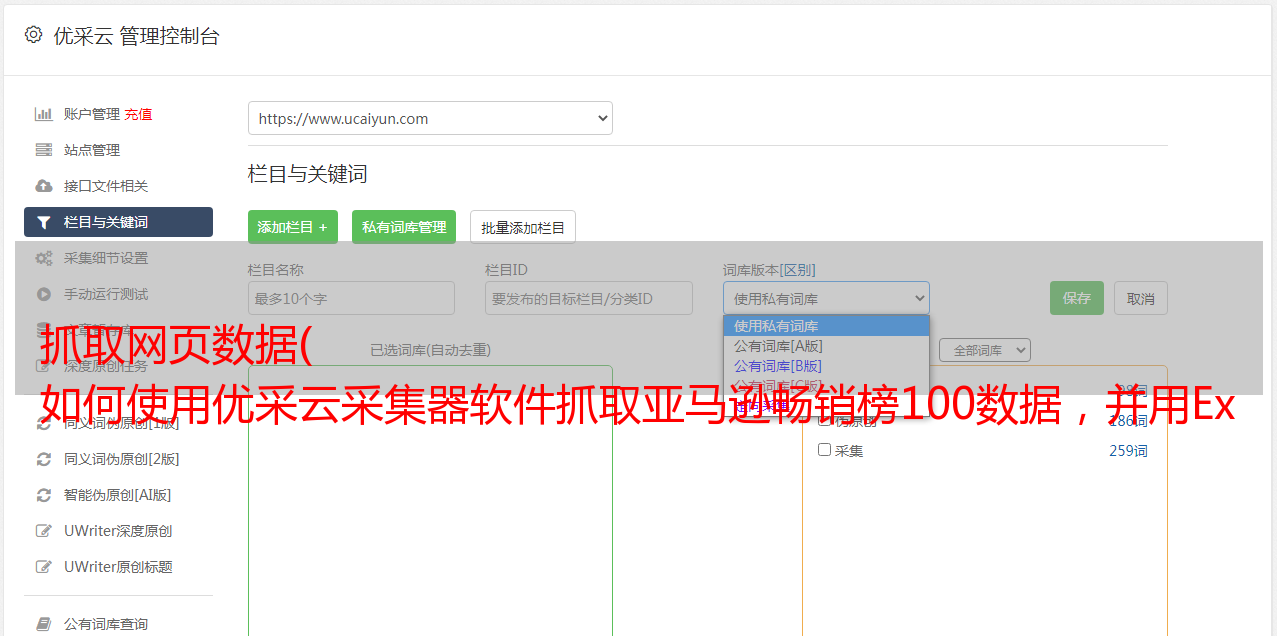Check the 采集 checkbox
The height and width of the screenshot is (636, 1277).
coord(825,450)
